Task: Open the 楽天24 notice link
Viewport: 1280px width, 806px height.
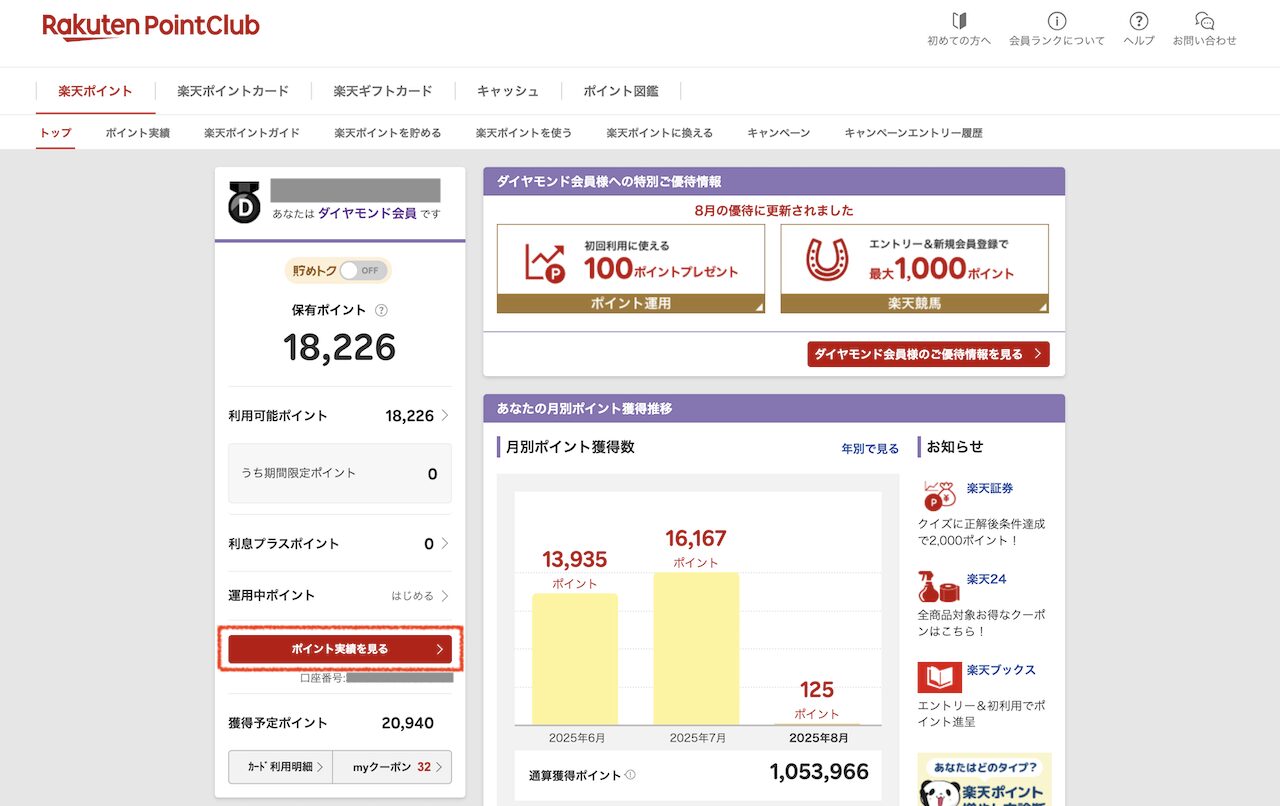Action: pos(986,579)
